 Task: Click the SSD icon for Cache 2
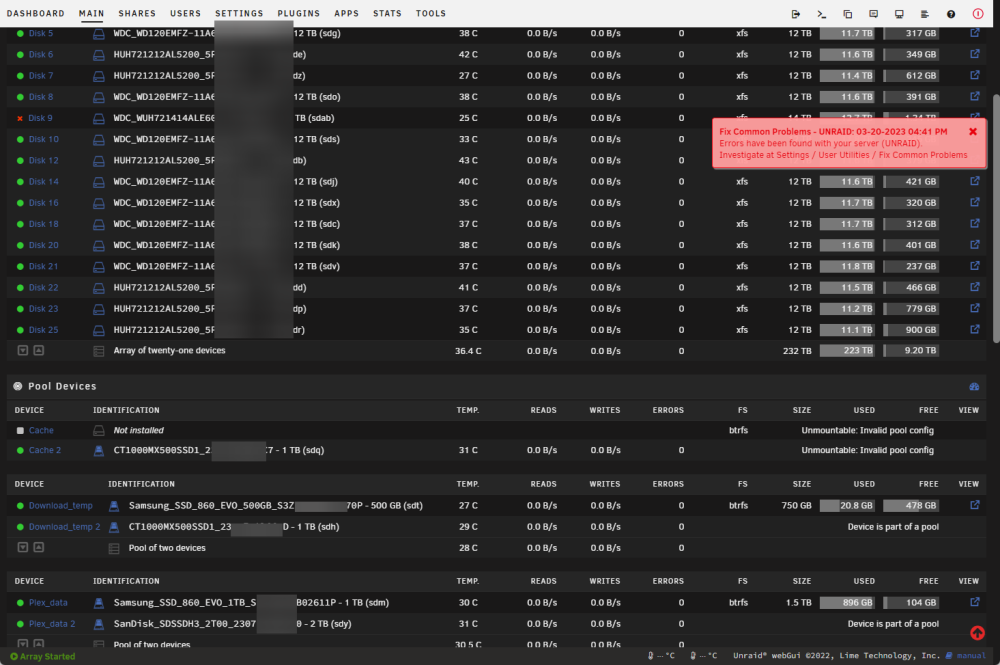99,451
